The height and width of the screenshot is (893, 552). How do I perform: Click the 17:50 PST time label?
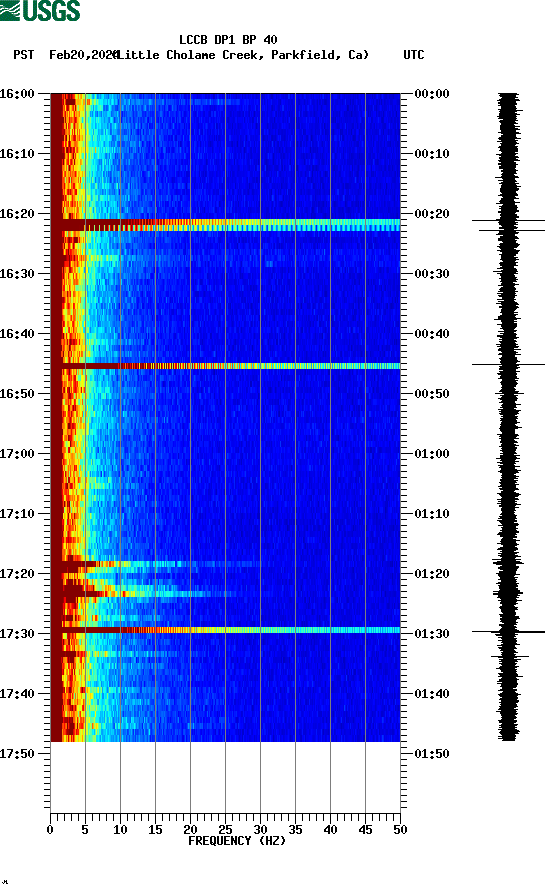[x=17, y=754]
